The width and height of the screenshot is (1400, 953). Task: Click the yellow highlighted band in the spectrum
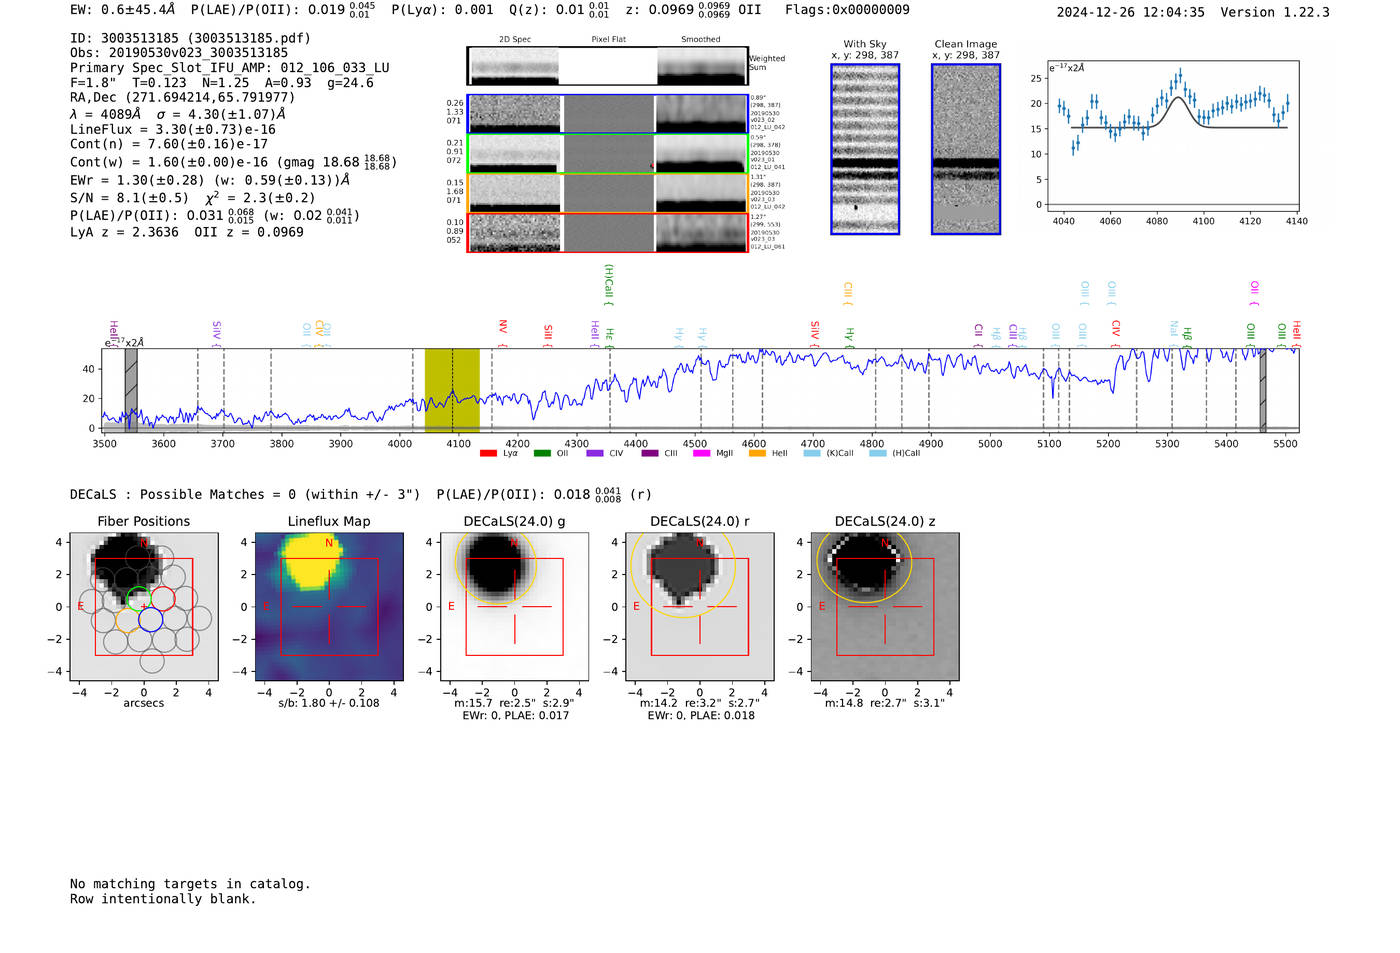pos(452,390)
